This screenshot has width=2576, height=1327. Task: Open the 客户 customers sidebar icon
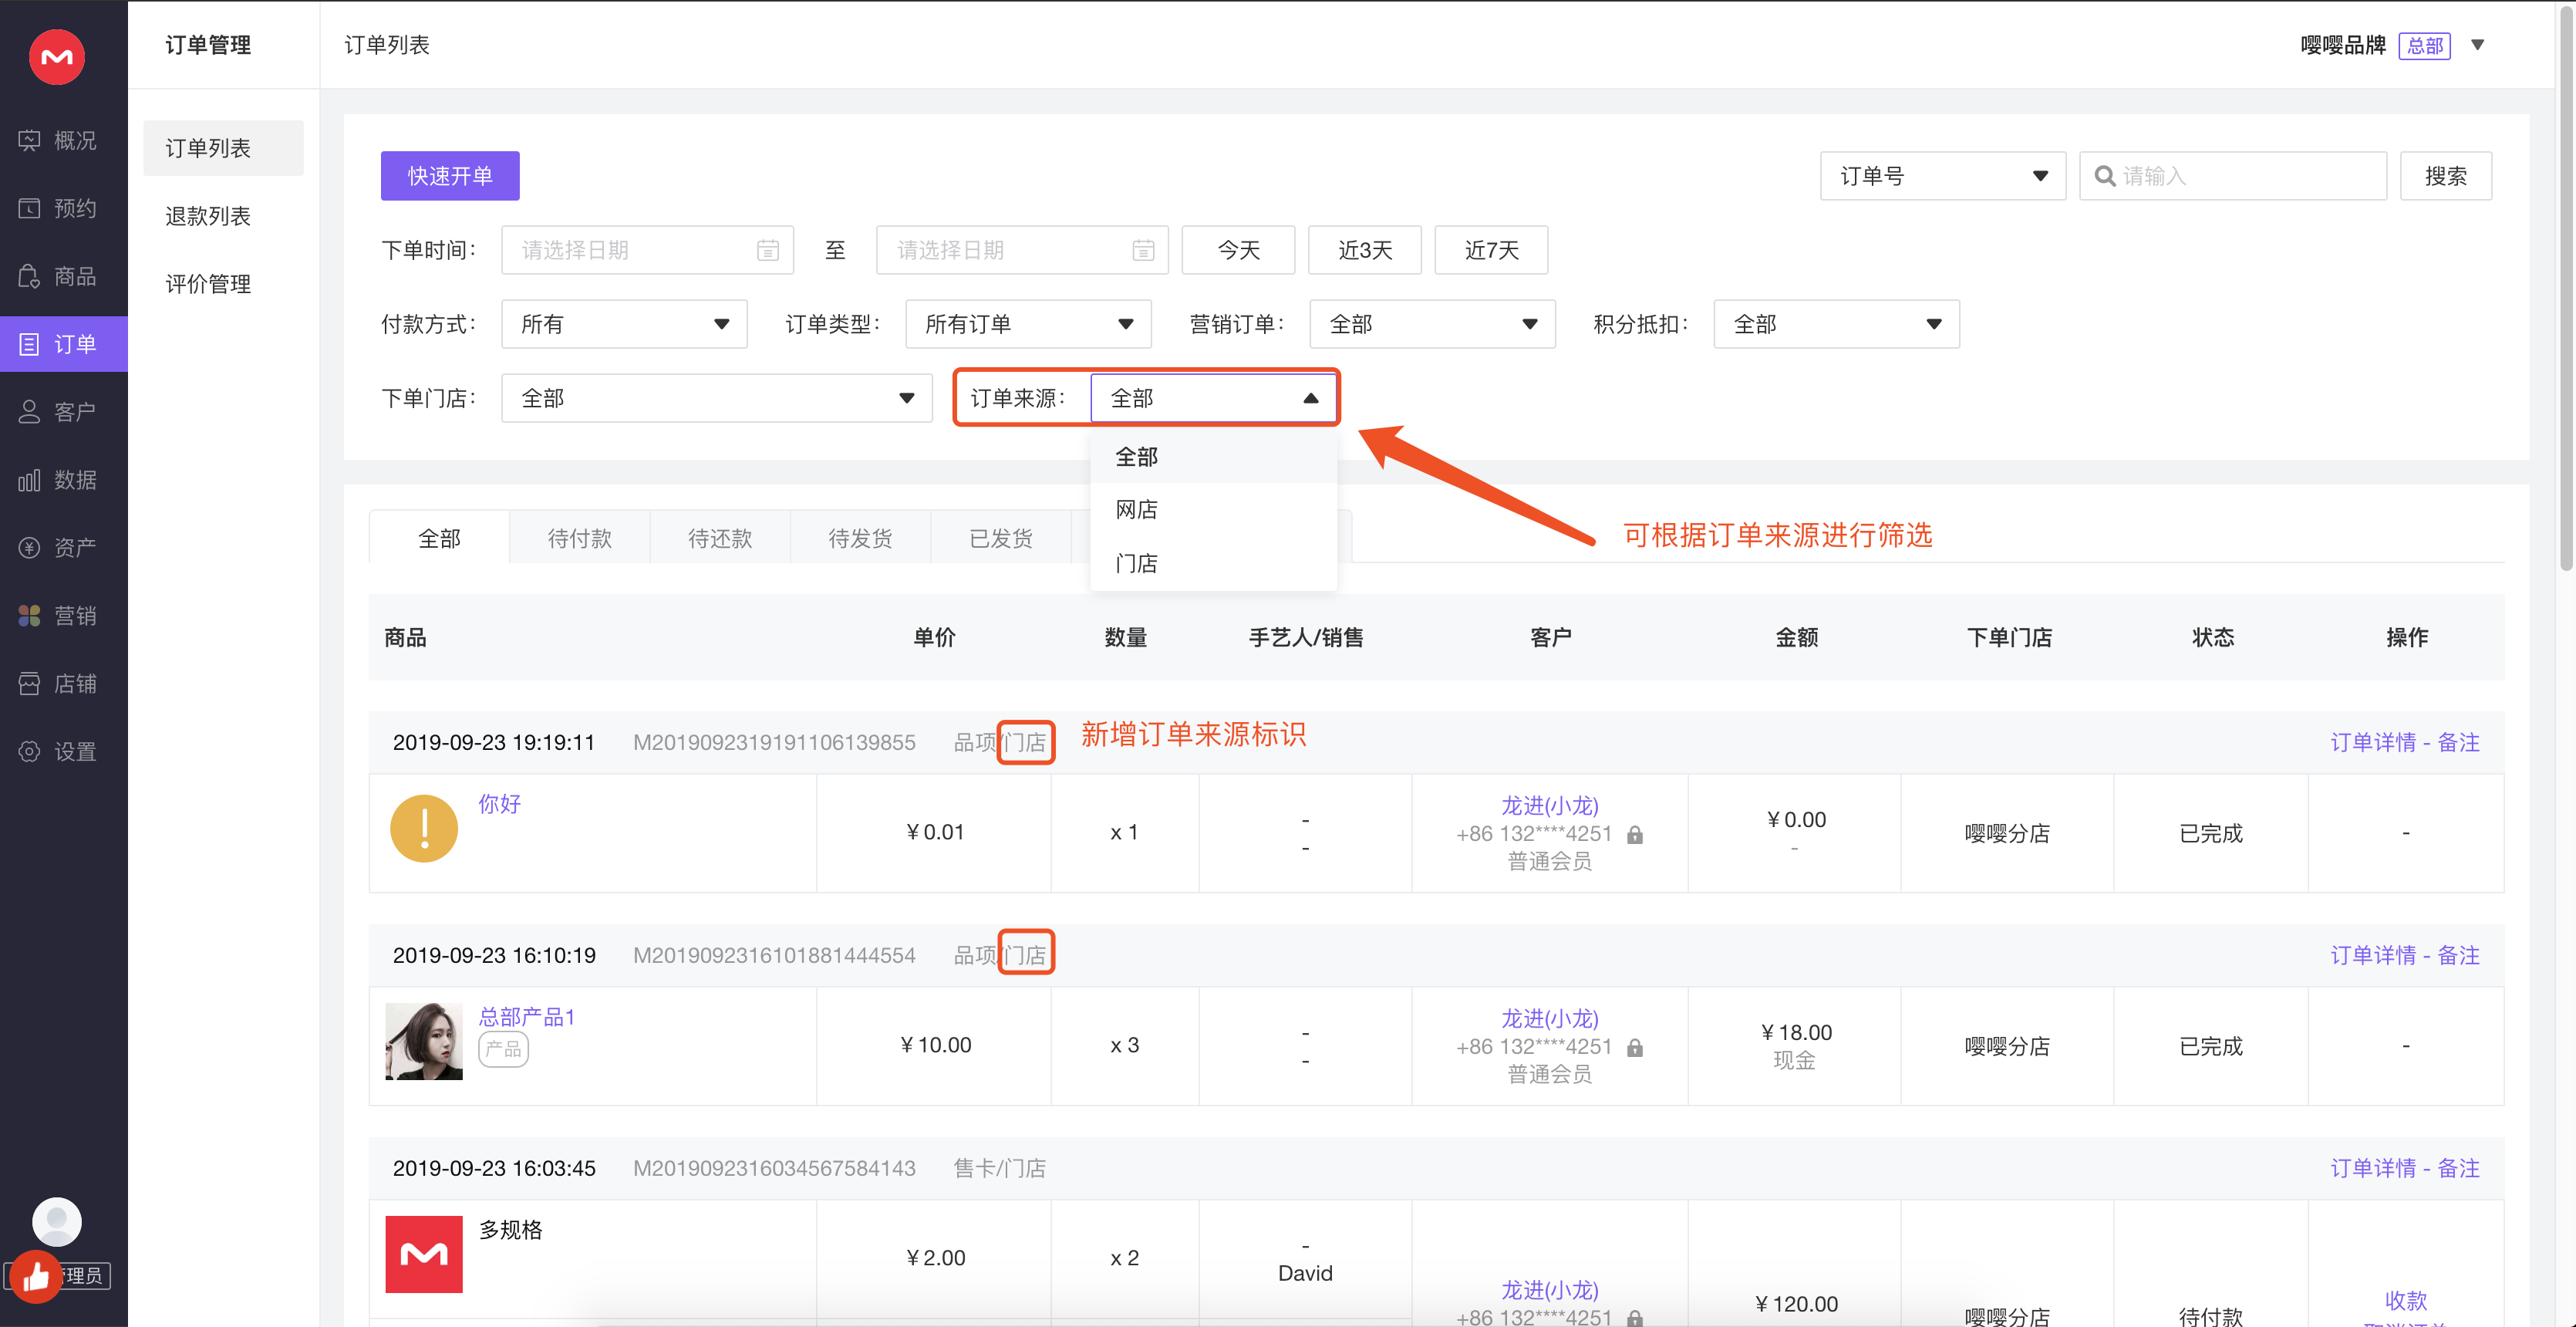click(30, 412)
